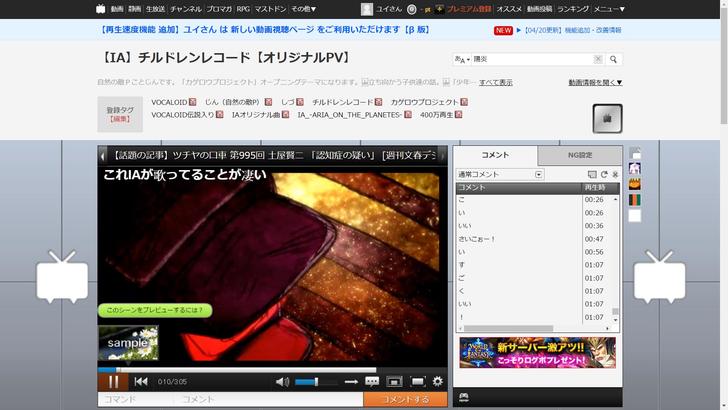Viewport: 728px width, 410px height.
Task: Pause the video playback
Action: point(113,381)
